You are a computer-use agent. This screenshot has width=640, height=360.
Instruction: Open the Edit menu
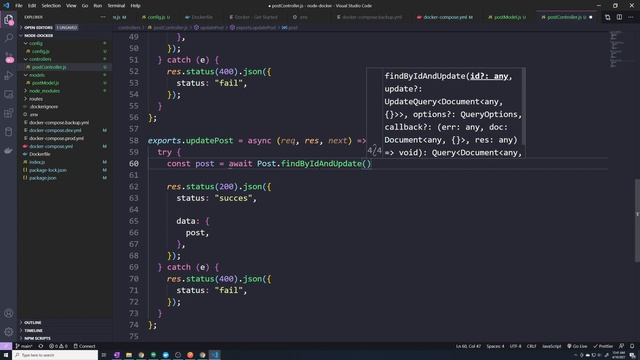pyautogui.click(x=32, y=6)
